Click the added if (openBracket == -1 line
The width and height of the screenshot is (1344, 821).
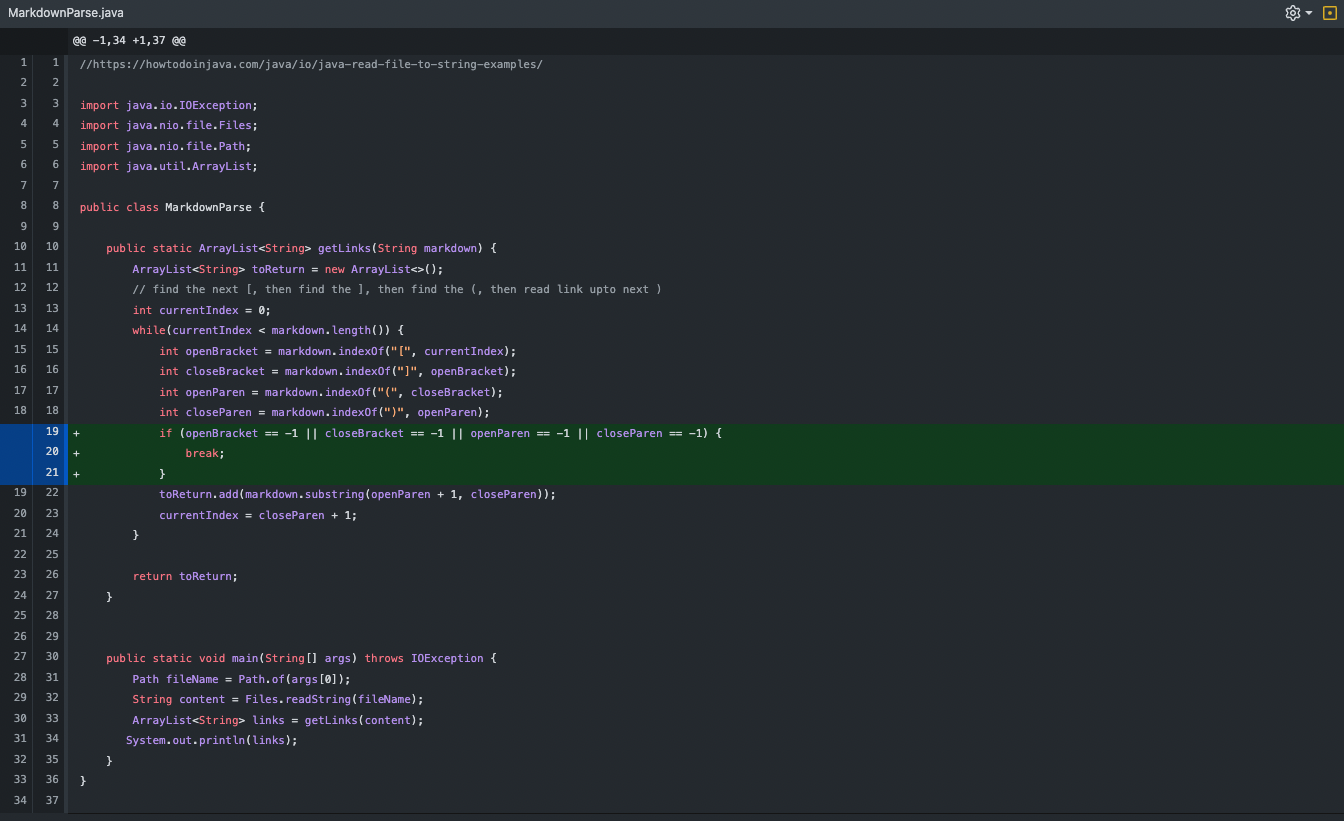click(x=441, y=433)
